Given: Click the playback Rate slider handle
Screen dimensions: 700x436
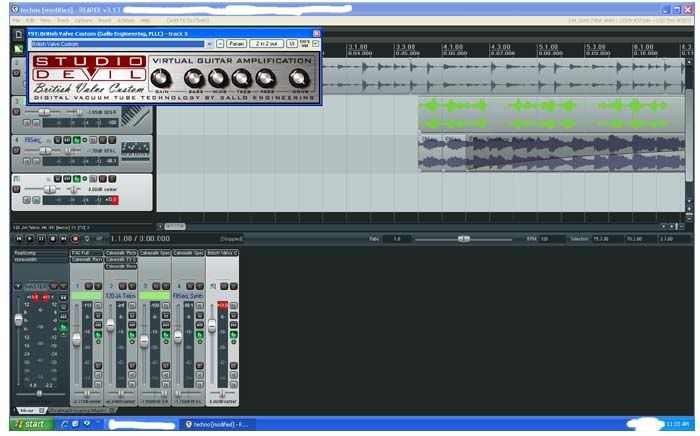Looking at the screenshot, I should [464, 239].
